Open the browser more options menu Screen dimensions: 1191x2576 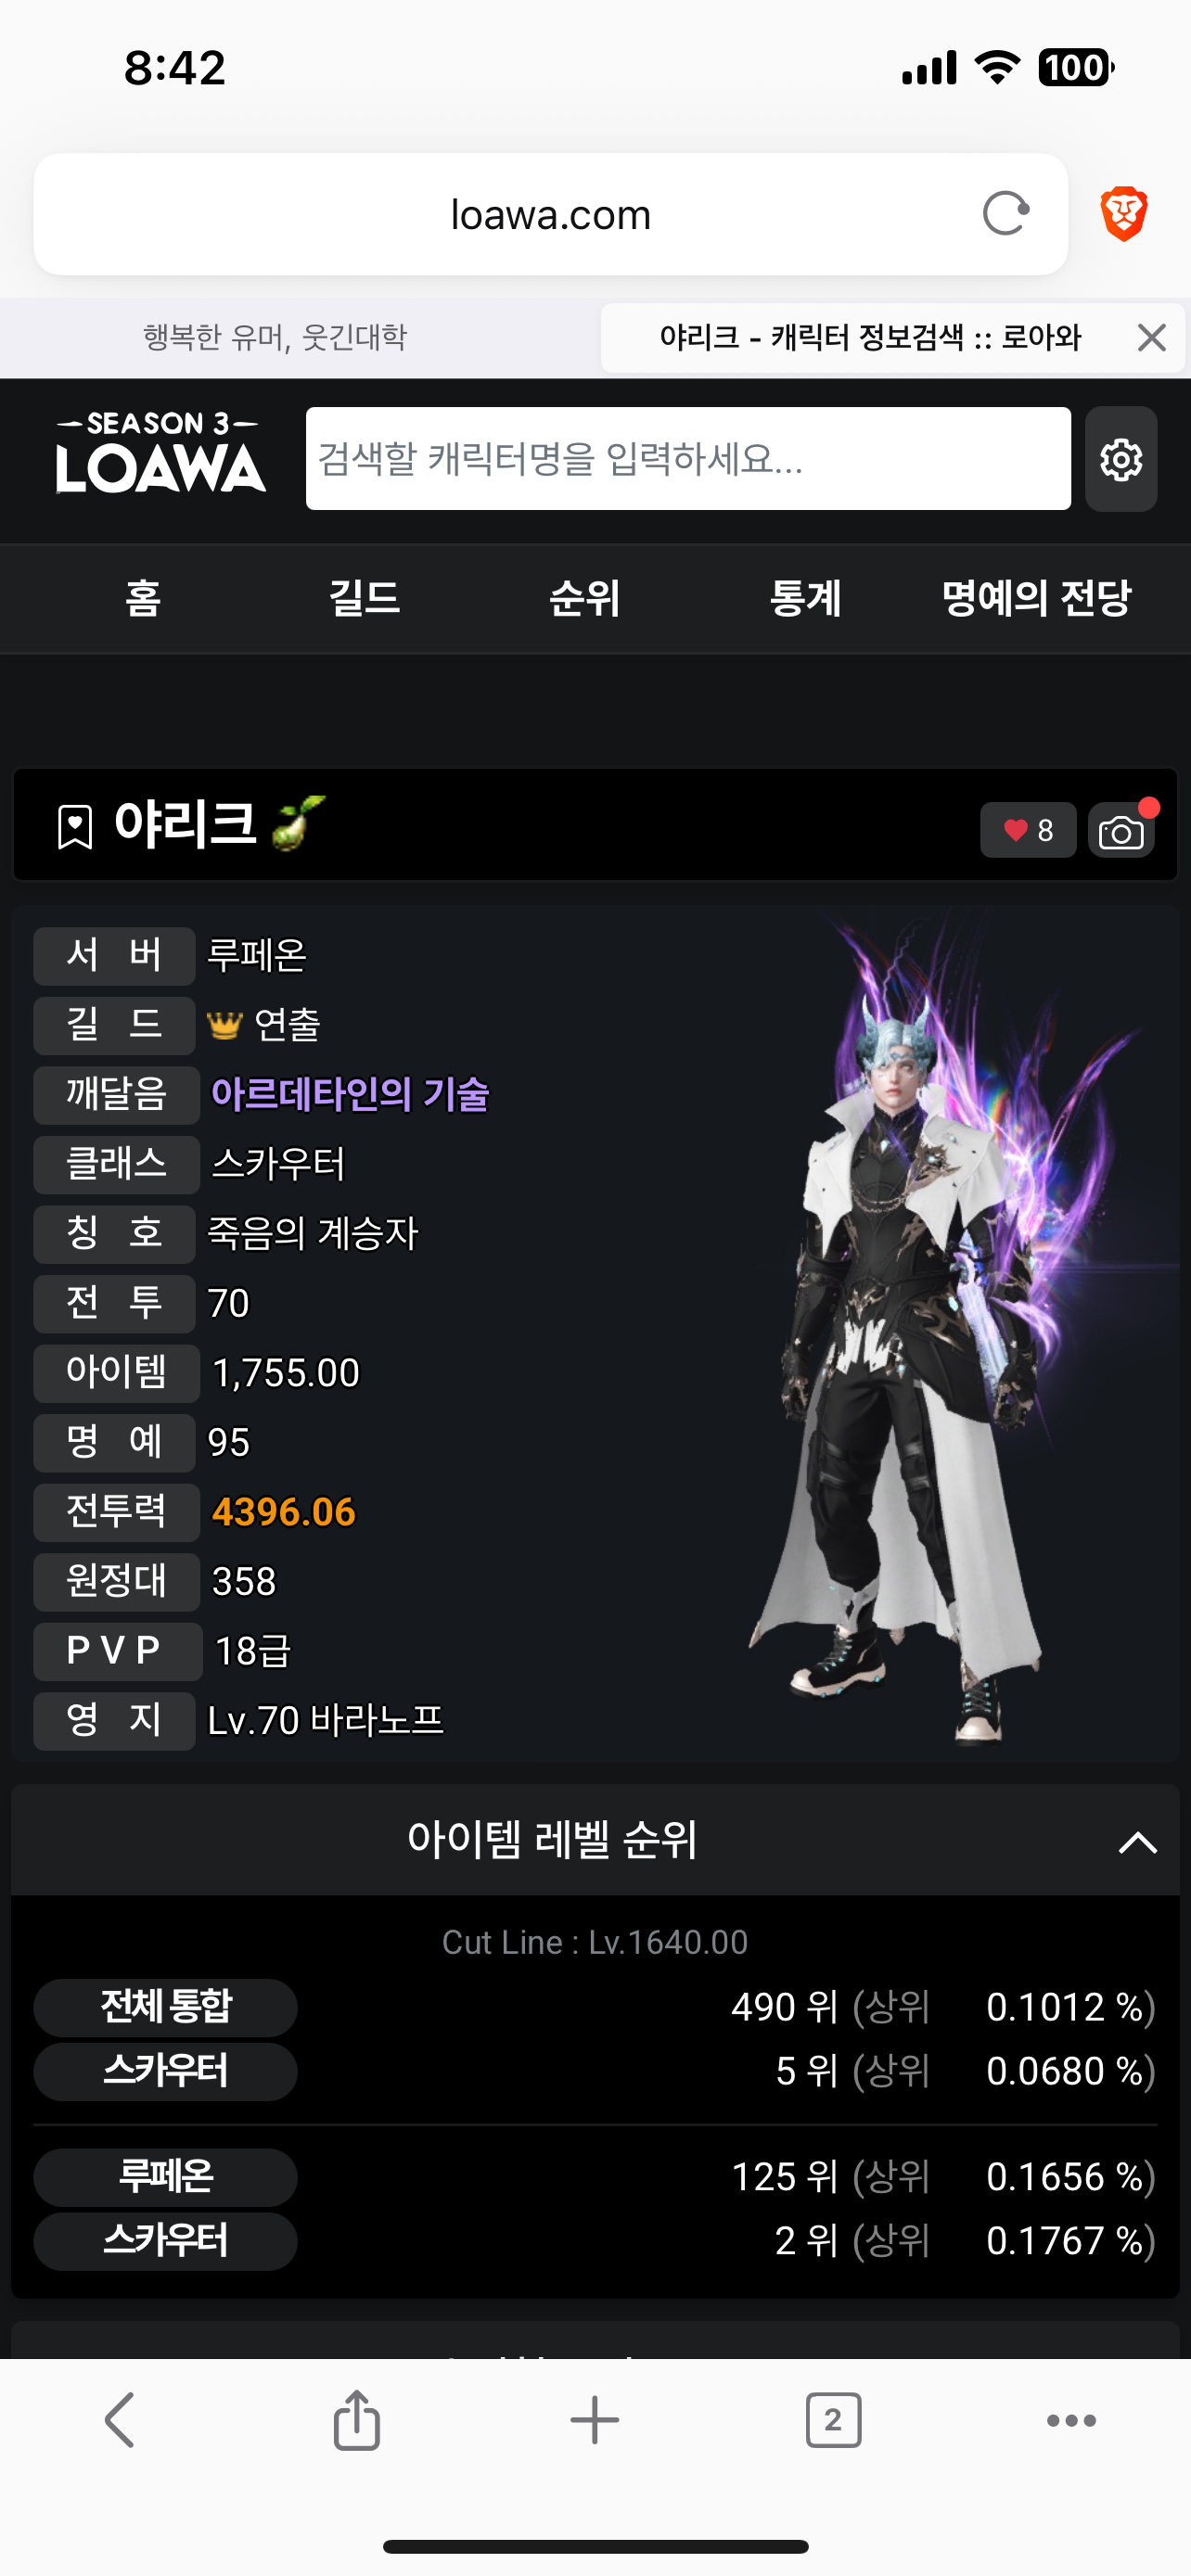pos(1071,2420)
